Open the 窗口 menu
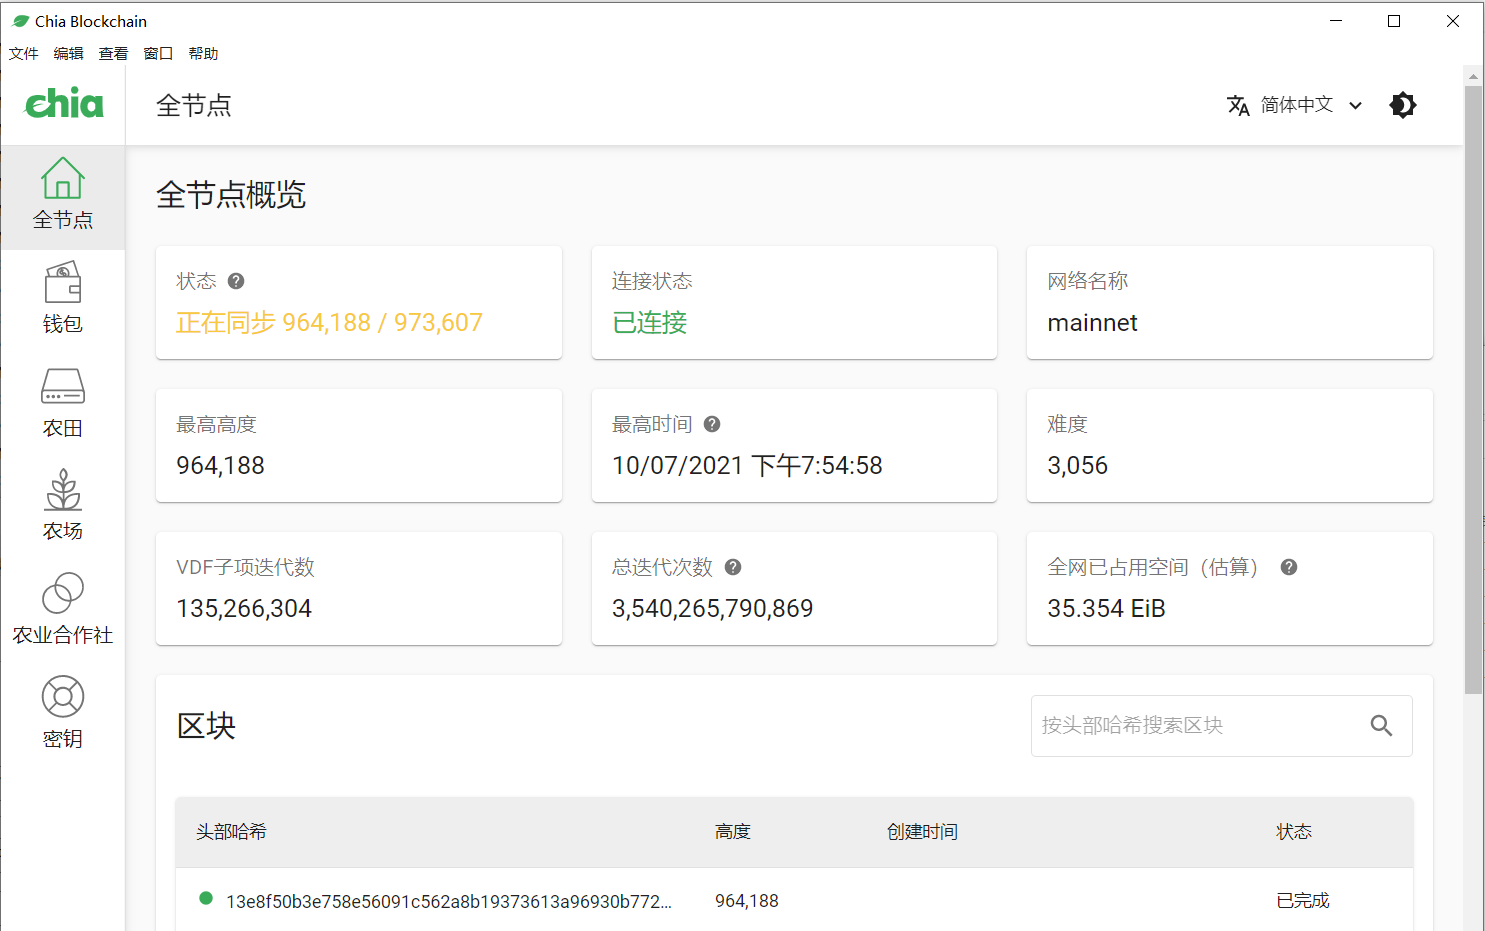 pos(159,54)
